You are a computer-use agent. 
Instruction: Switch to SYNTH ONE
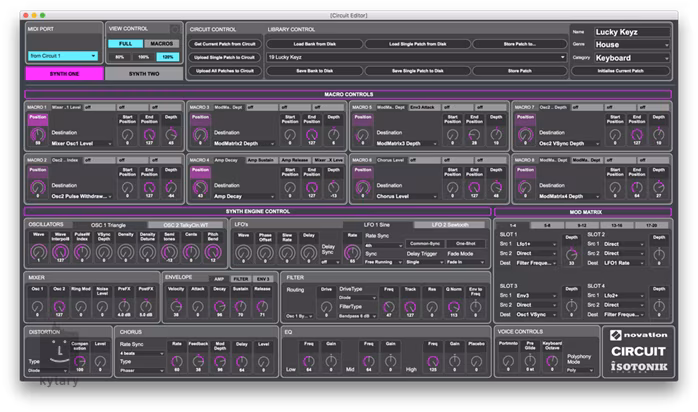pos(64,73)
